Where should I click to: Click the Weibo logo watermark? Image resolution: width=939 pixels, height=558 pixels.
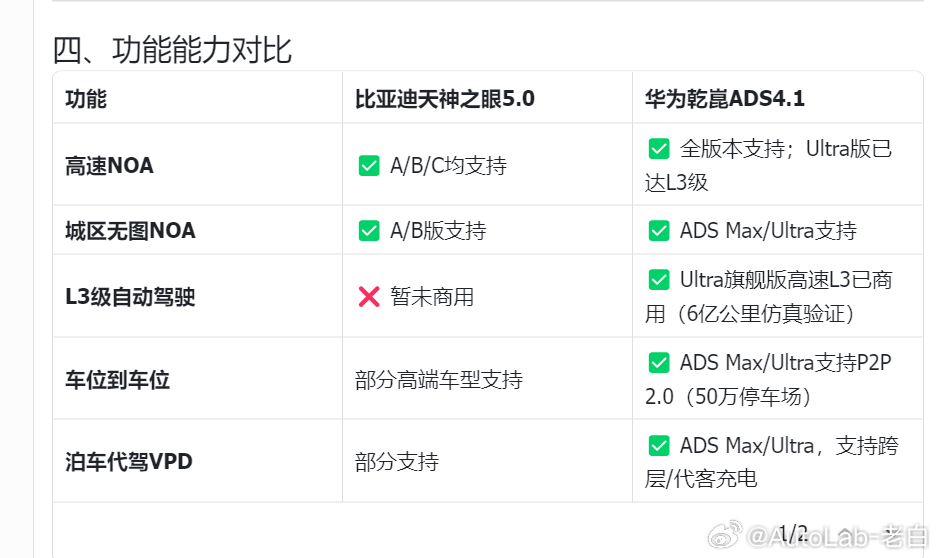[x=726, y=537]
